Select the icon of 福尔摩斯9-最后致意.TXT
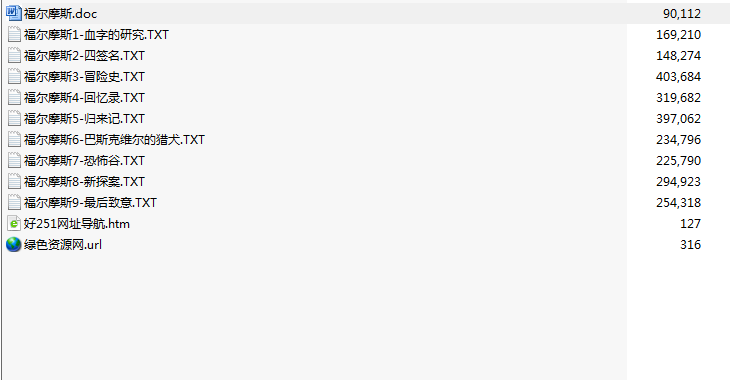This screenshot has height=380, width=730. point(14,202)
